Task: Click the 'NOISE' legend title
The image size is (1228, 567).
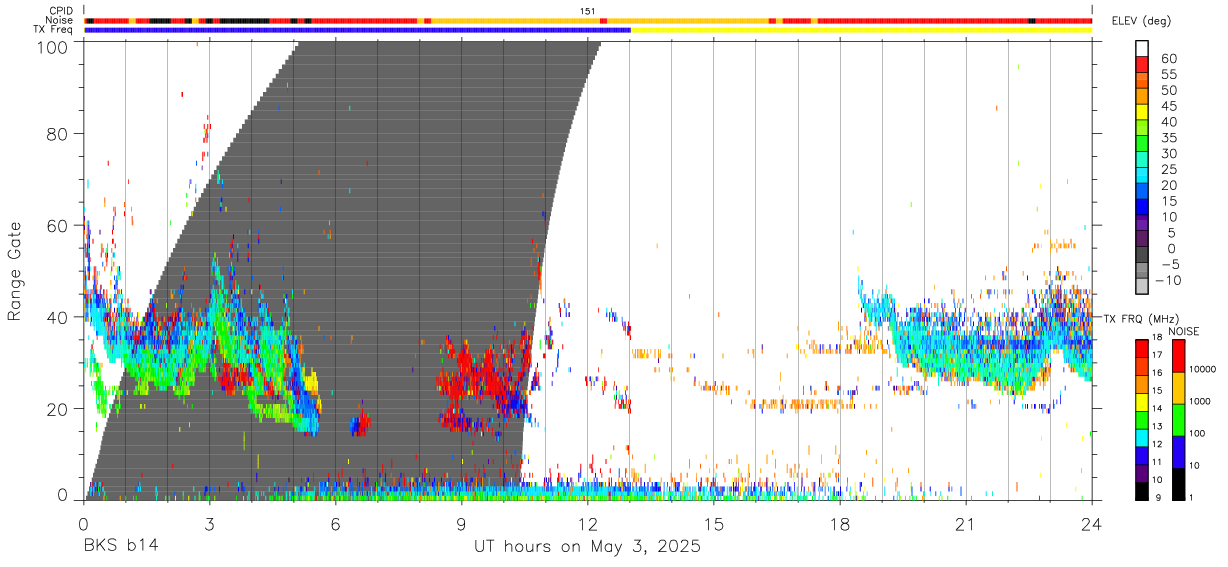Action: click(1184, 331)
